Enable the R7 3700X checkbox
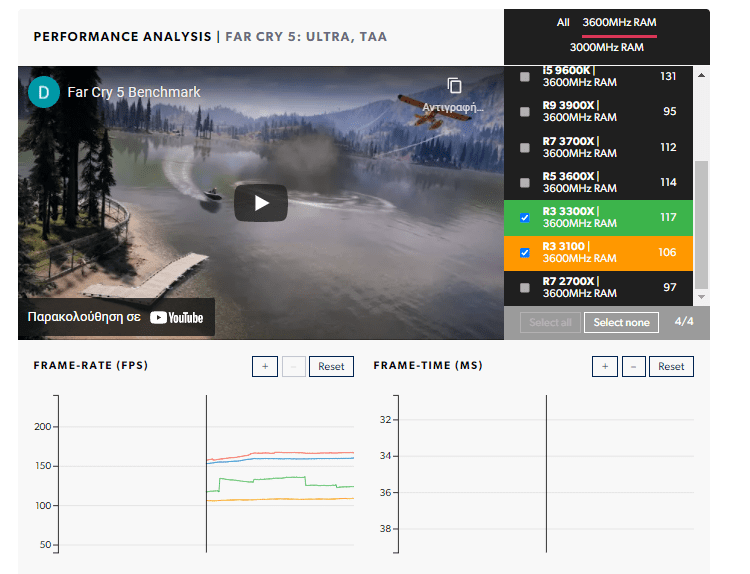Image resolution: width=750 pixels, height=574 pixels. (525, 147)
